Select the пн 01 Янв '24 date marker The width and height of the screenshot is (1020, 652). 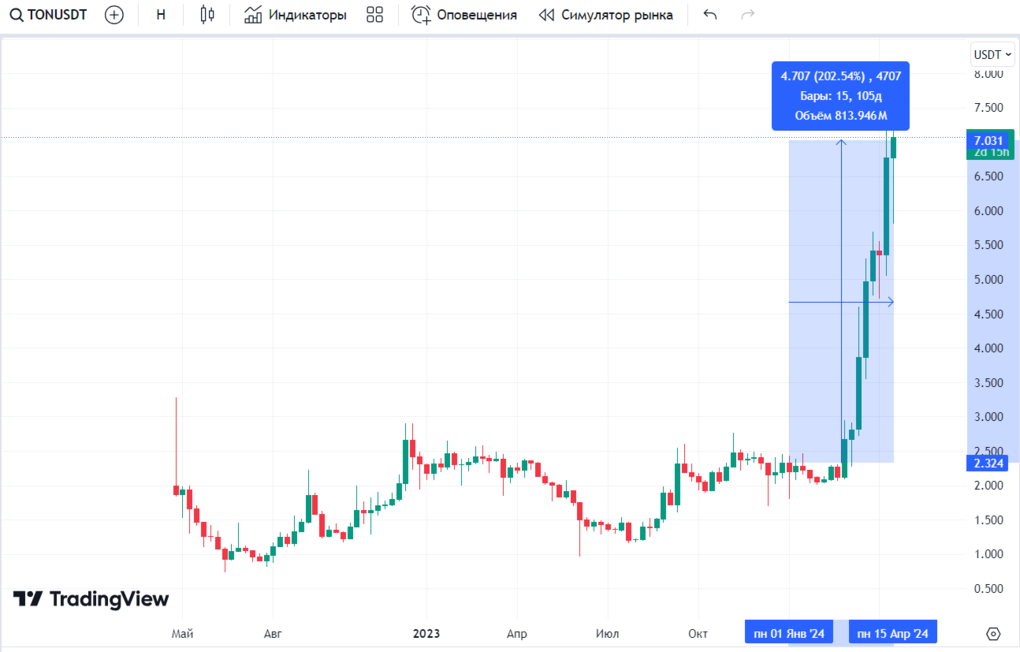point(790,634)
